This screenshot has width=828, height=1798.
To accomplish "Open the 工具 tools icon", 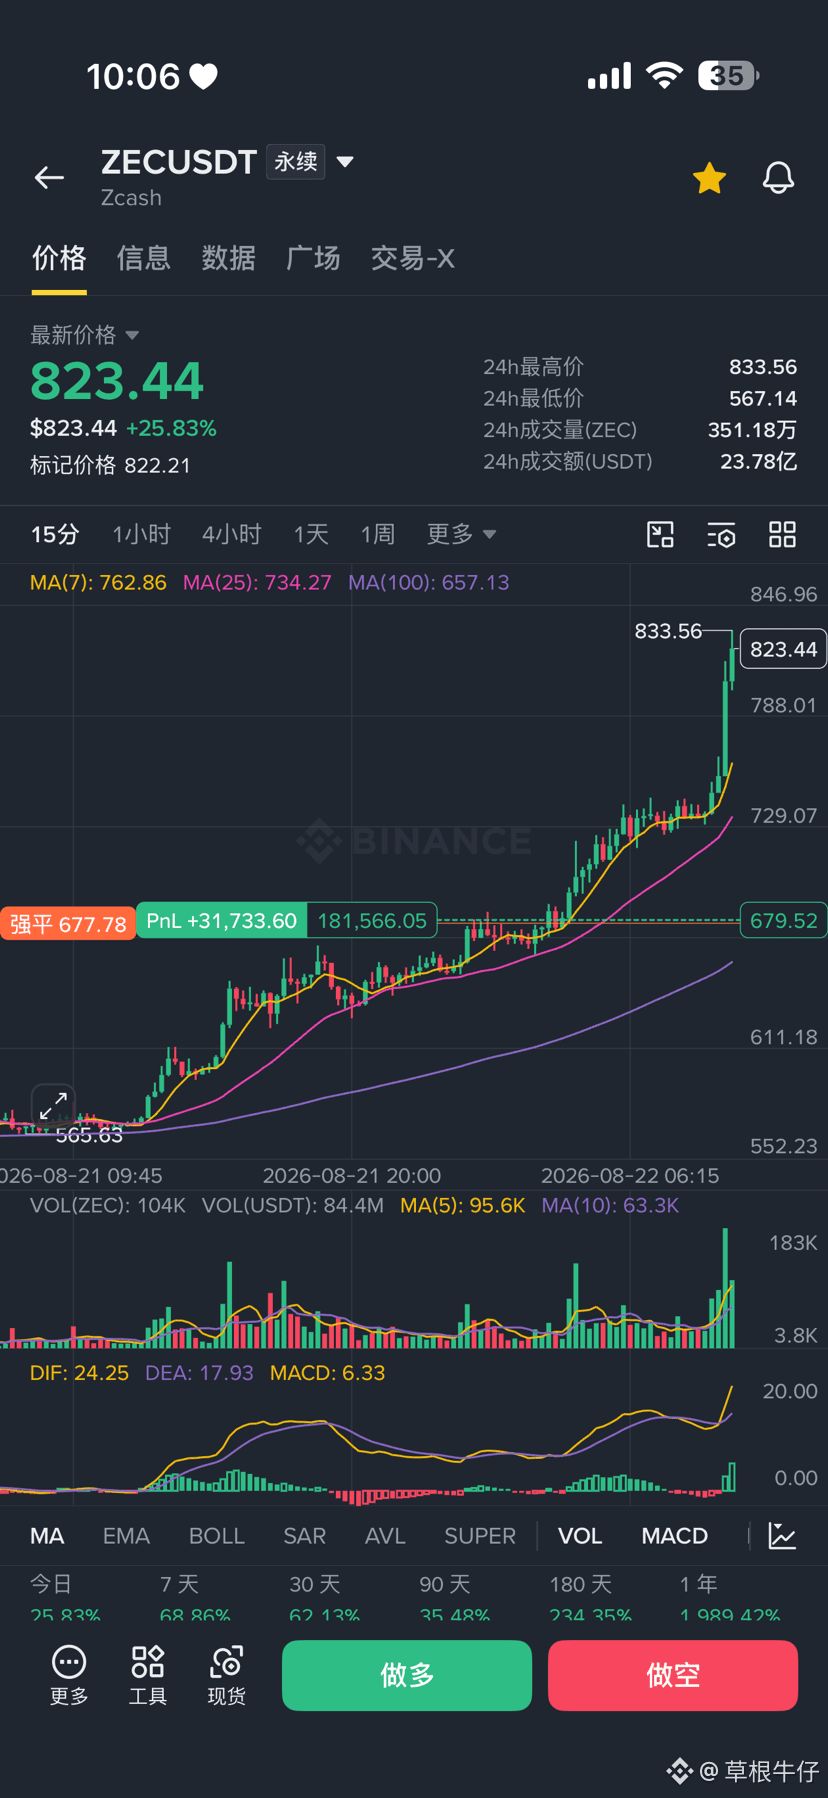I will [x=148, y=1675].
